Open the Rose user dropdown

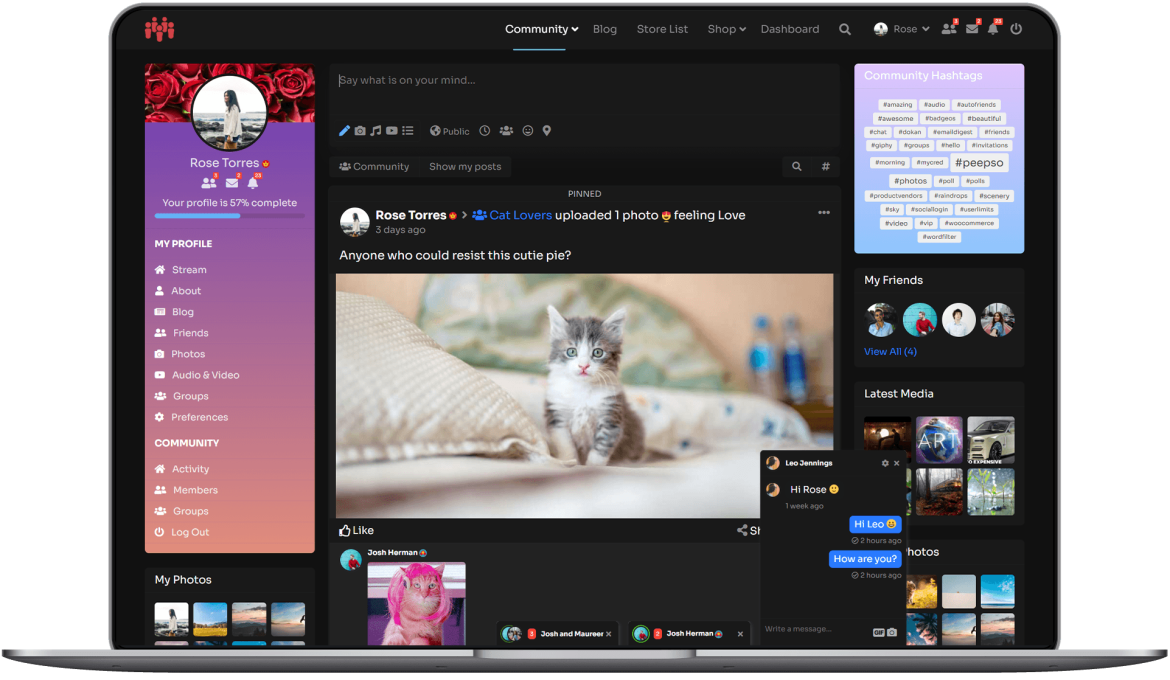(901, 29)
